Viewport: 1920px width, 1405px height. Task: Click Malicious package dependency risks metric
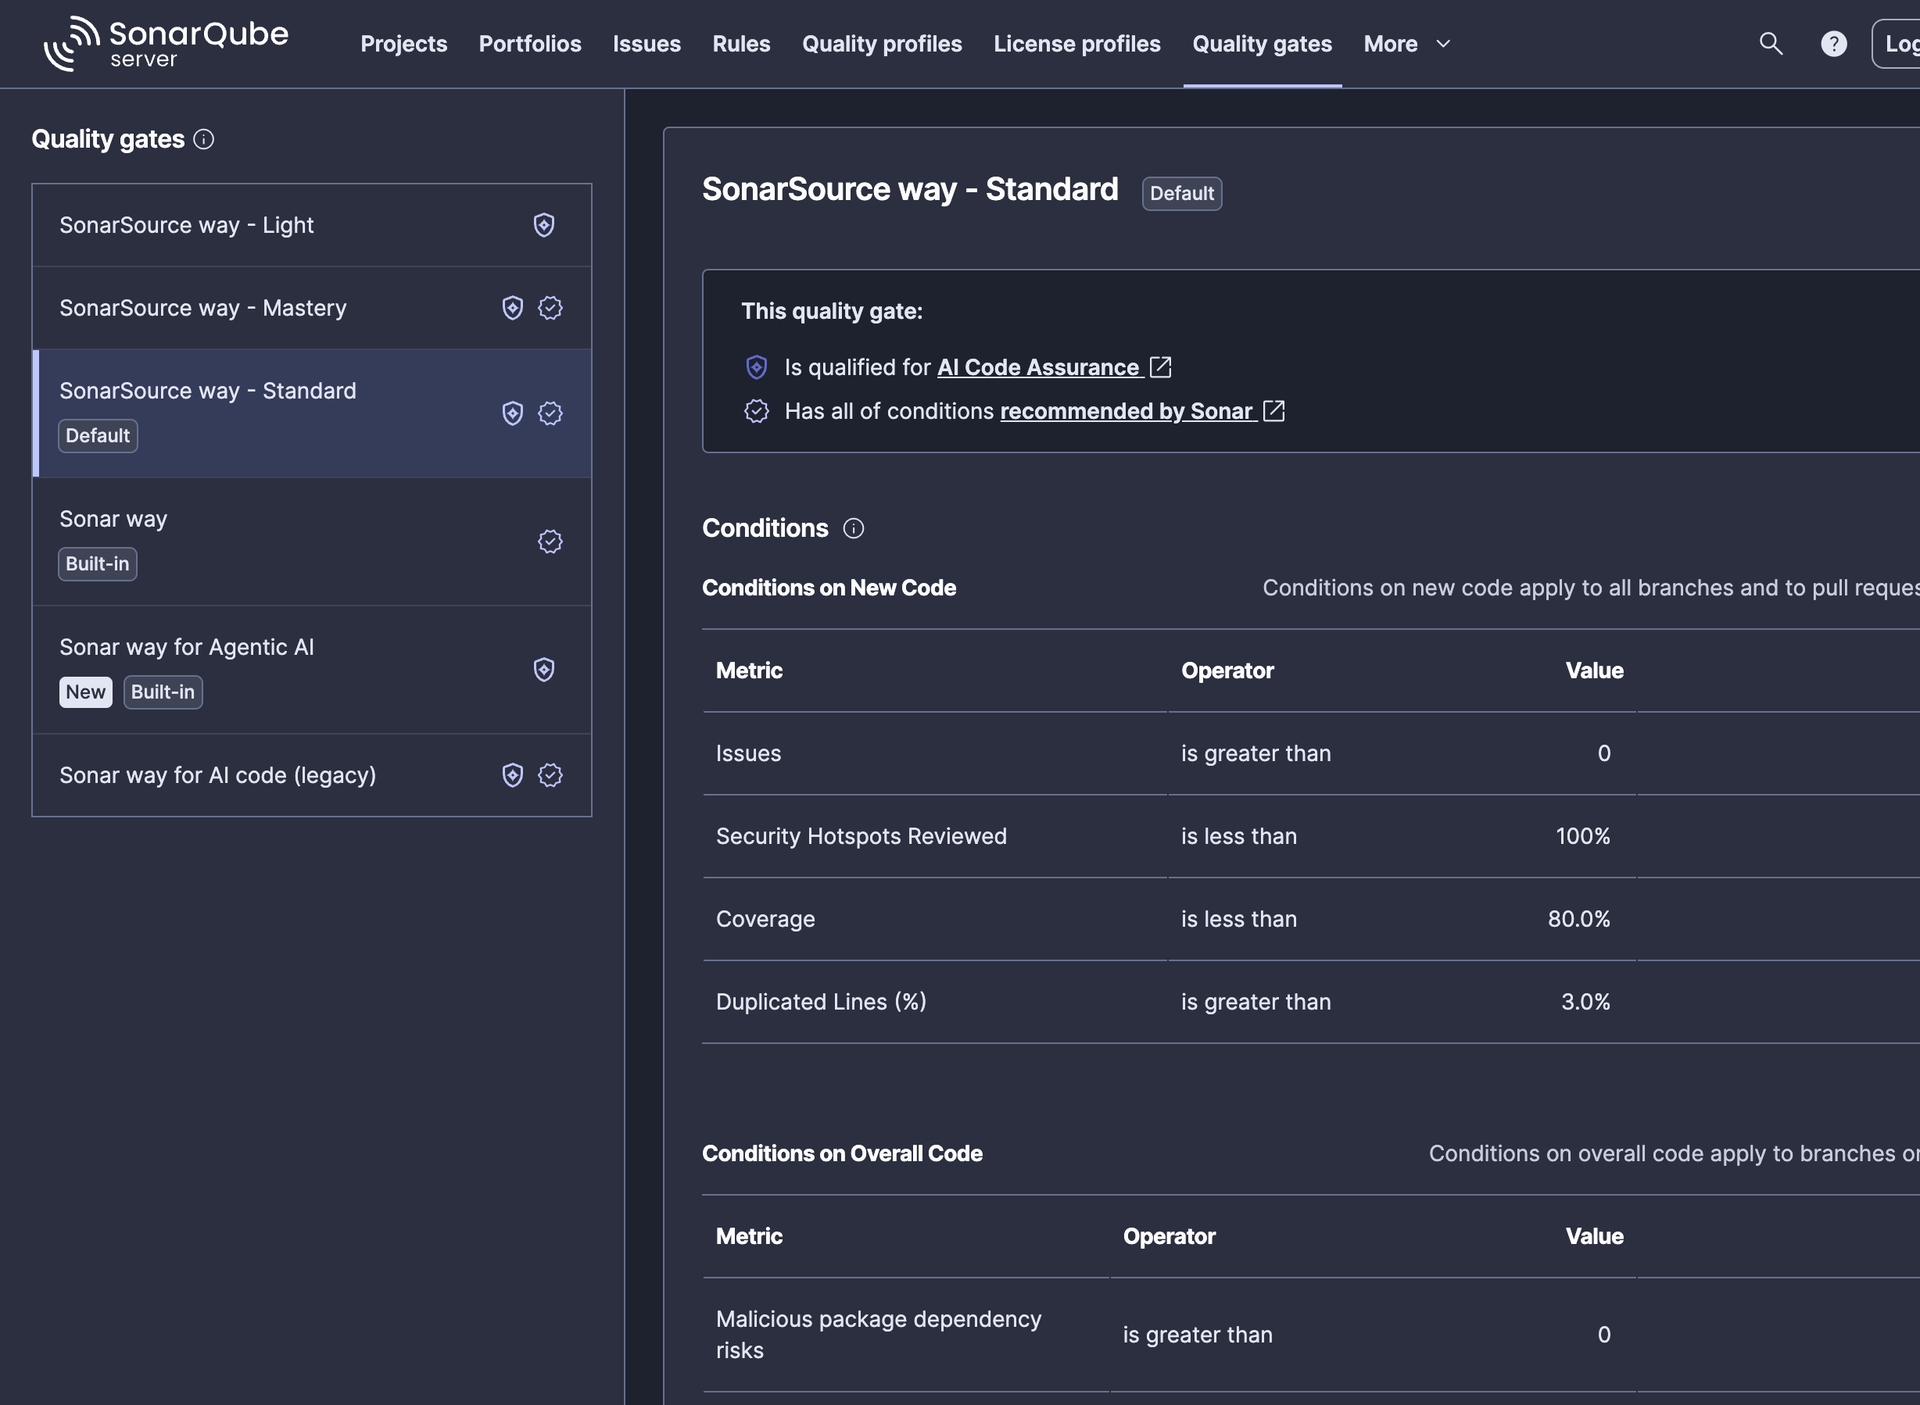click(x=879, y=1335)
